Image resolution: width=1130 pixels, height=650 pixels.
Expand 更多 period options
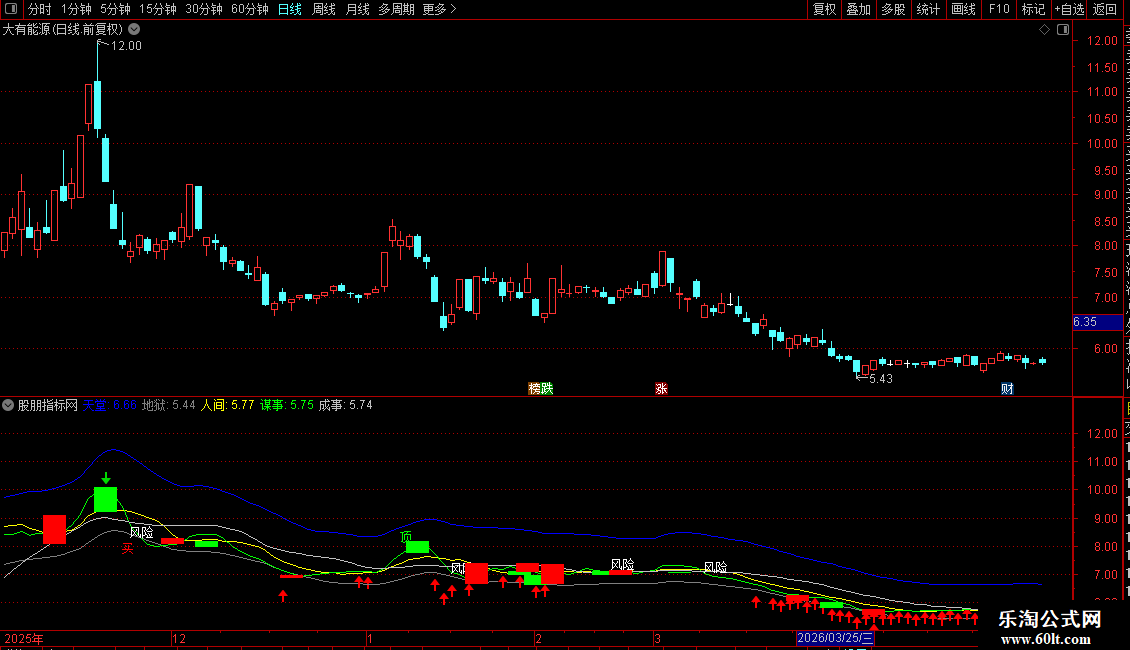point(440,9)
